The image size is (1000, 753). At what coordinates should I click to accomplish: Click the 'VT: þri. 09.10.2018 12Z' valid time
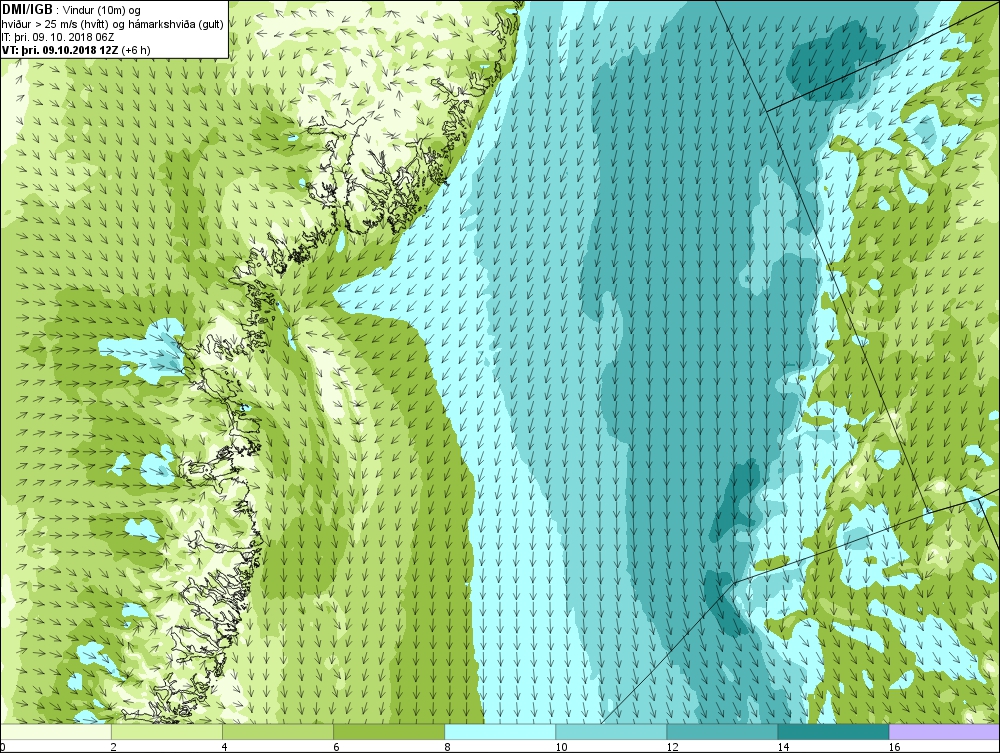tap(59, 50)
